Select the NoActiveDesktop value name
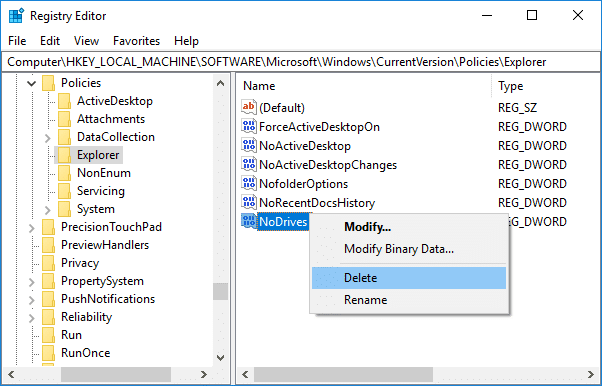The height and width of the screenshot is (386, 602). click(x=305, y=146)
